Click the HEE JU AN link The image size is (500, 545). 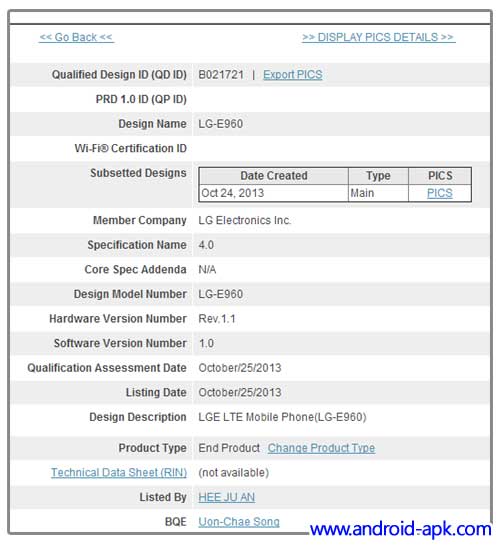(x=227, y=497)
